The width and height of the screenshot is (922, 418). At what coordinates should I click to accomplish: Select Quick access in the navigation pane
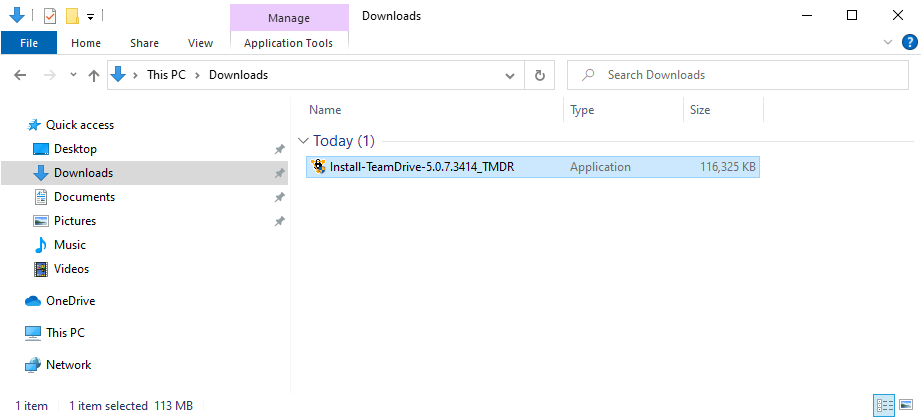pyautogui.click(x=80, y=125)
